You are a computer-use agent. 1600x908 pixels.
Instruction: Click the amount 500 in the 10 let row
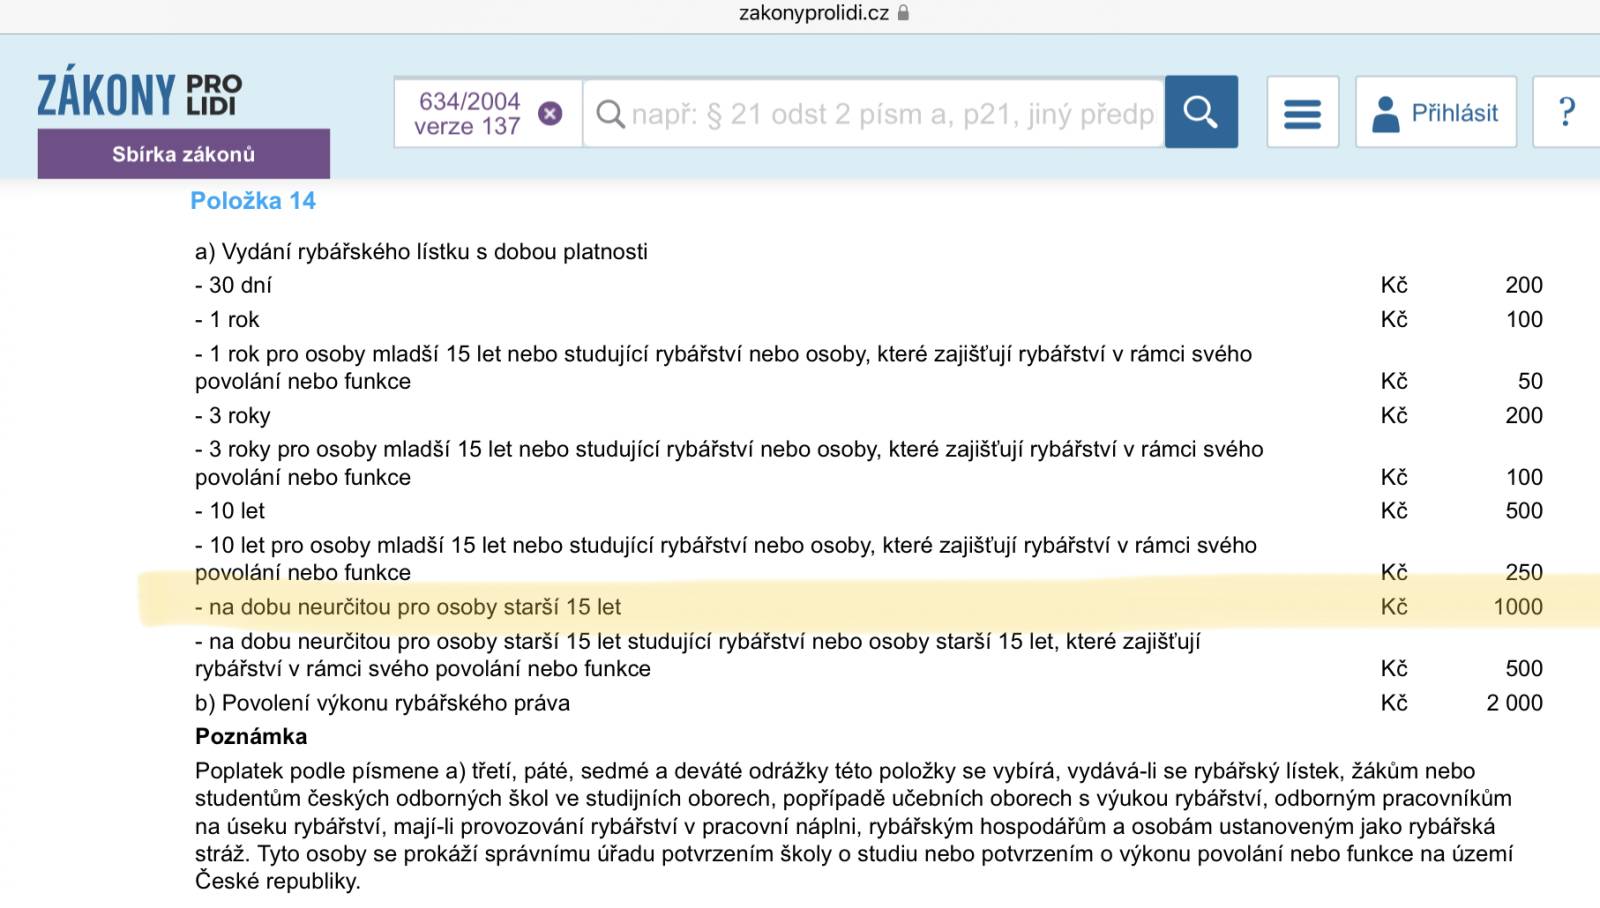coord(1524,511)
